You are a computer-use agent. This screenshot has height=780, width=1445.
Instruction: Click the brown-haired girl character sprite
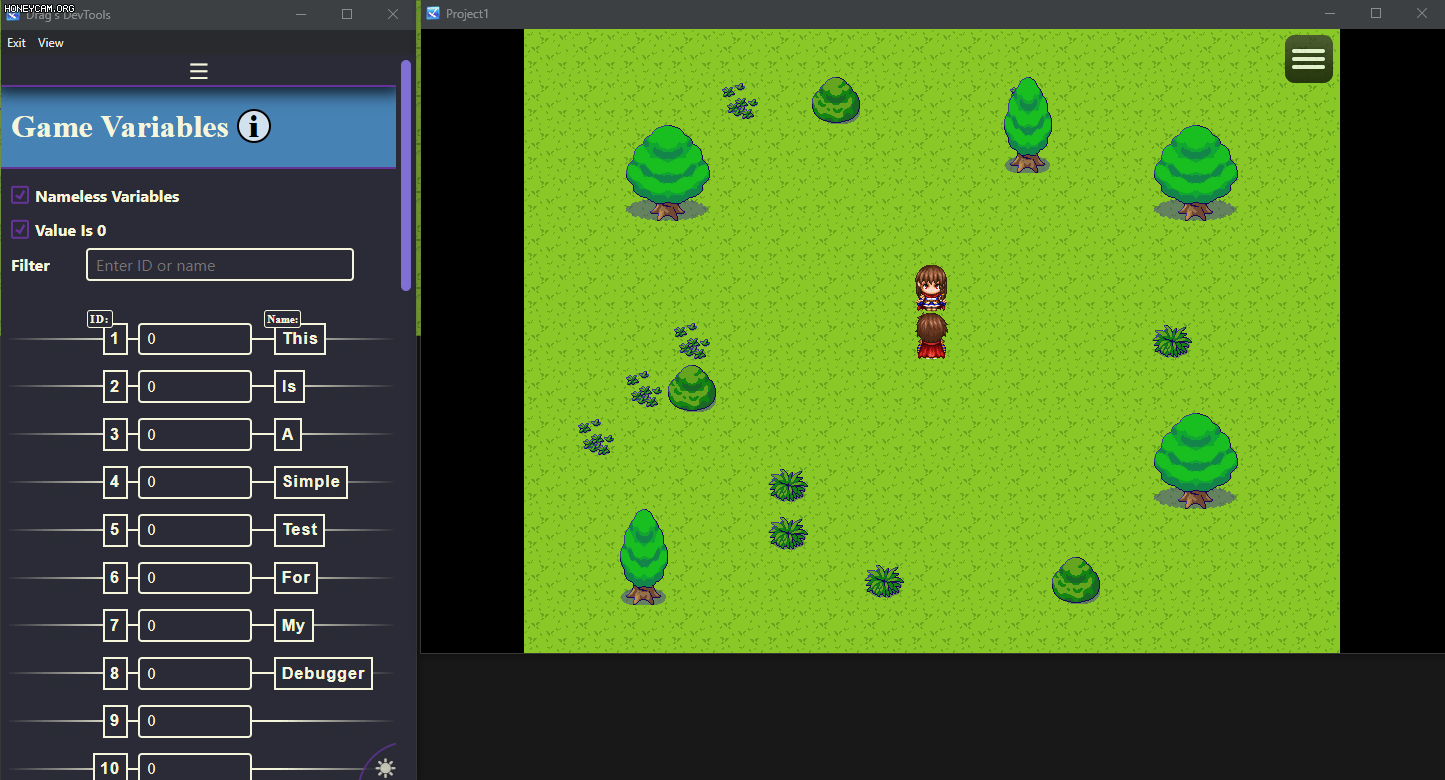(x=931, y=288)
